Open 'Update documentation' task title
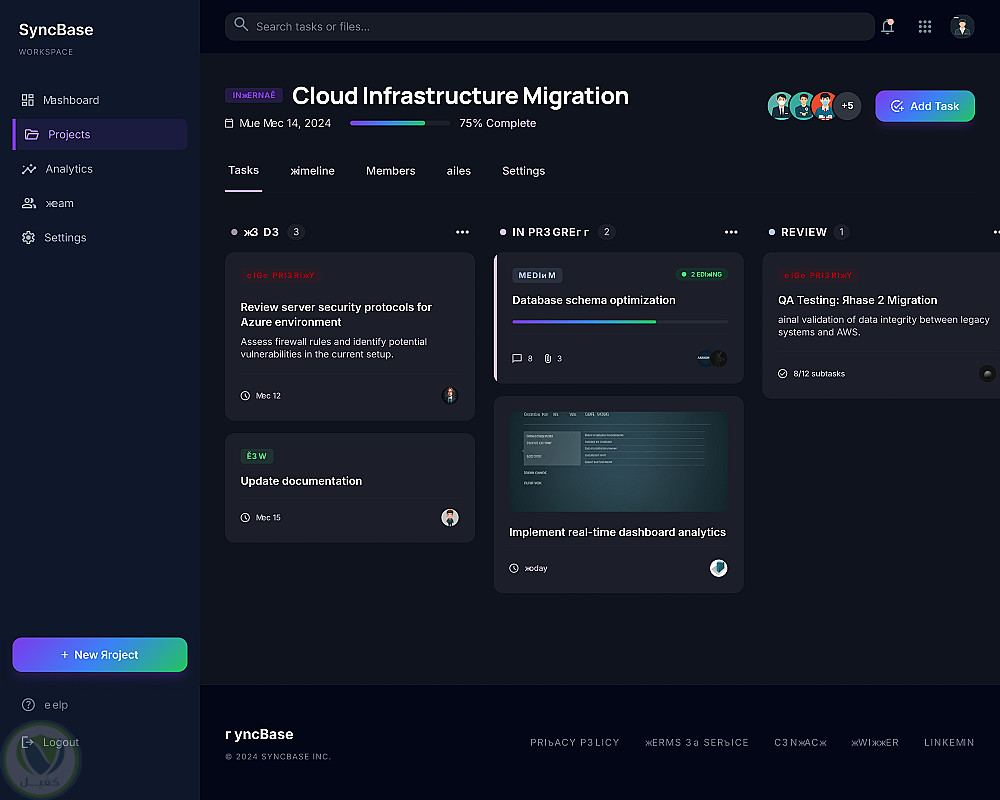Screen dimensions: 1000x800 click(x=301, y=481)
